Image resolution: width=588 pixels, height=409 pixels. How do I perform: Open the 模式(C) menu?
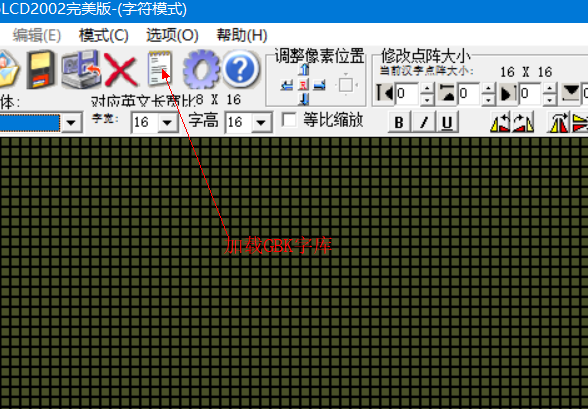(104, 35)
